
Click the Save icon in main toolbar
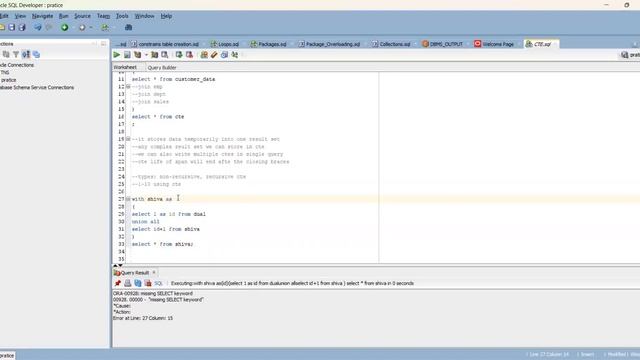click(x=12, y=27)
